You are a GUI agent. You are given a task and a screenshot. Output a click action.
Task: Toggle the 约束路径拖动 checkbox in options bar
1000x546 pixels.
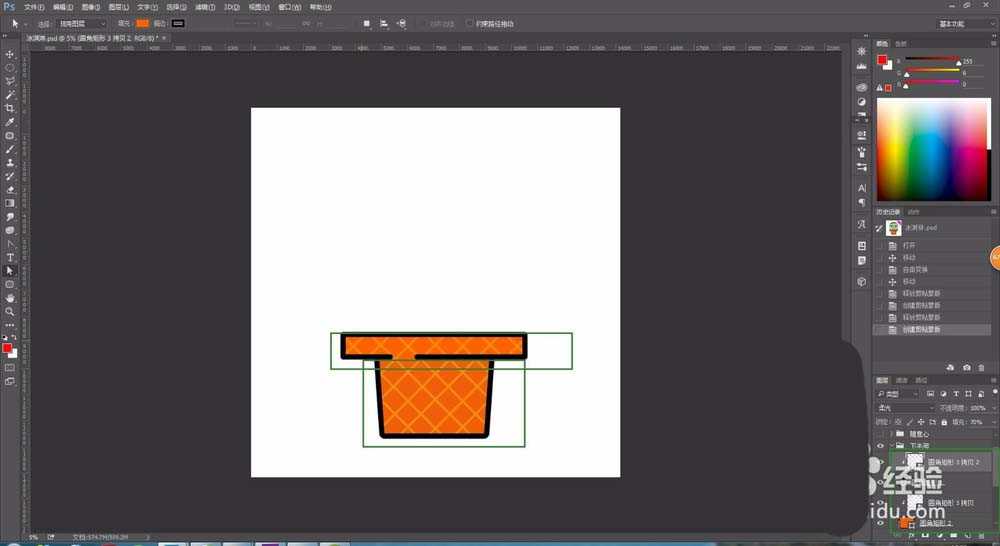[470, 23]
